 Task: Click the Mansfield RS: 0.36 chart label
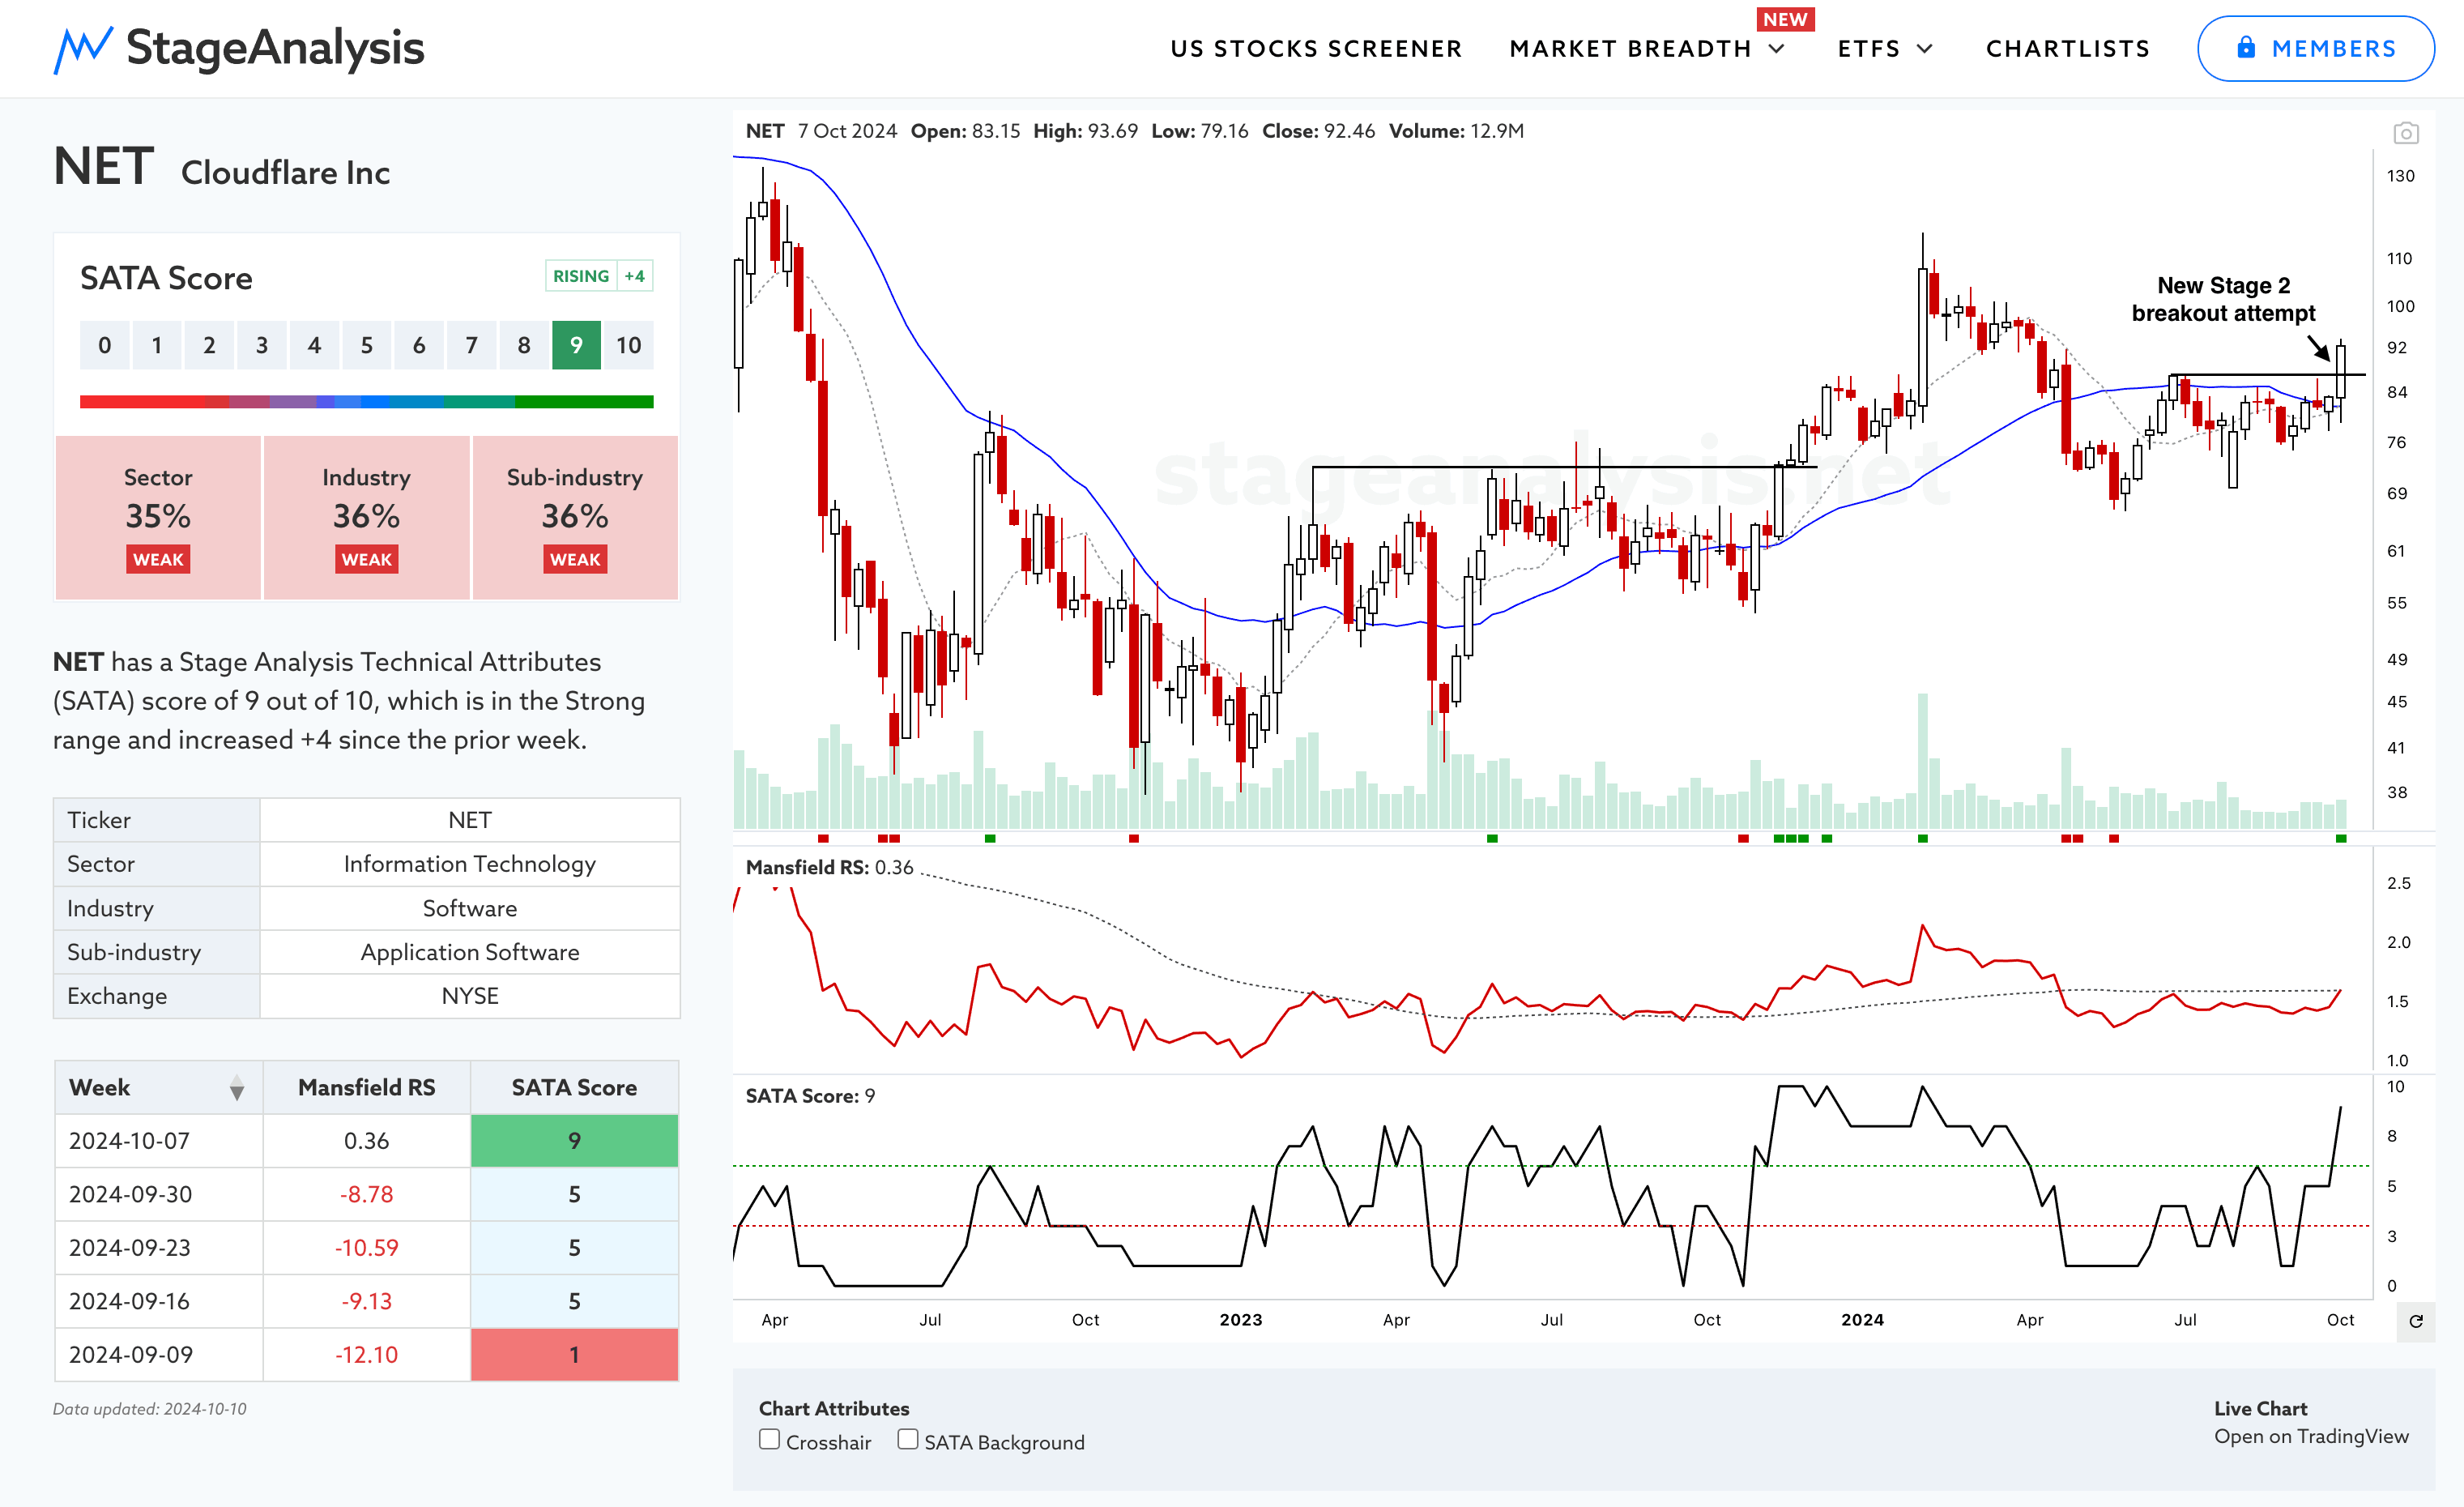tap(829, 868)
